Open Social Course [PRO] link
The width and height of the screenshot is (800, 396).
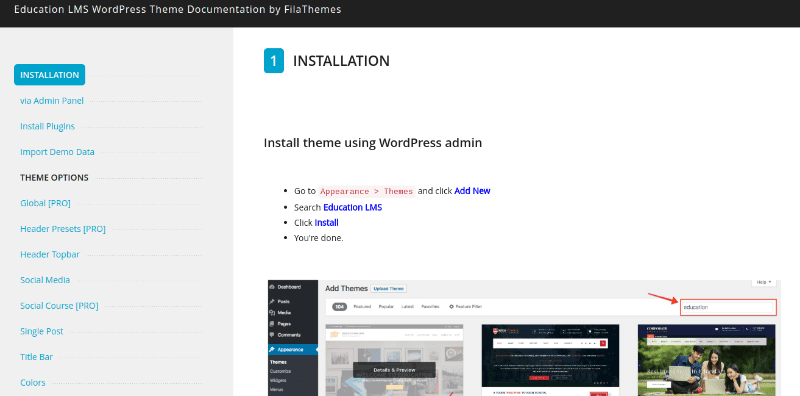pyautogui.click(x=59, y=306)
